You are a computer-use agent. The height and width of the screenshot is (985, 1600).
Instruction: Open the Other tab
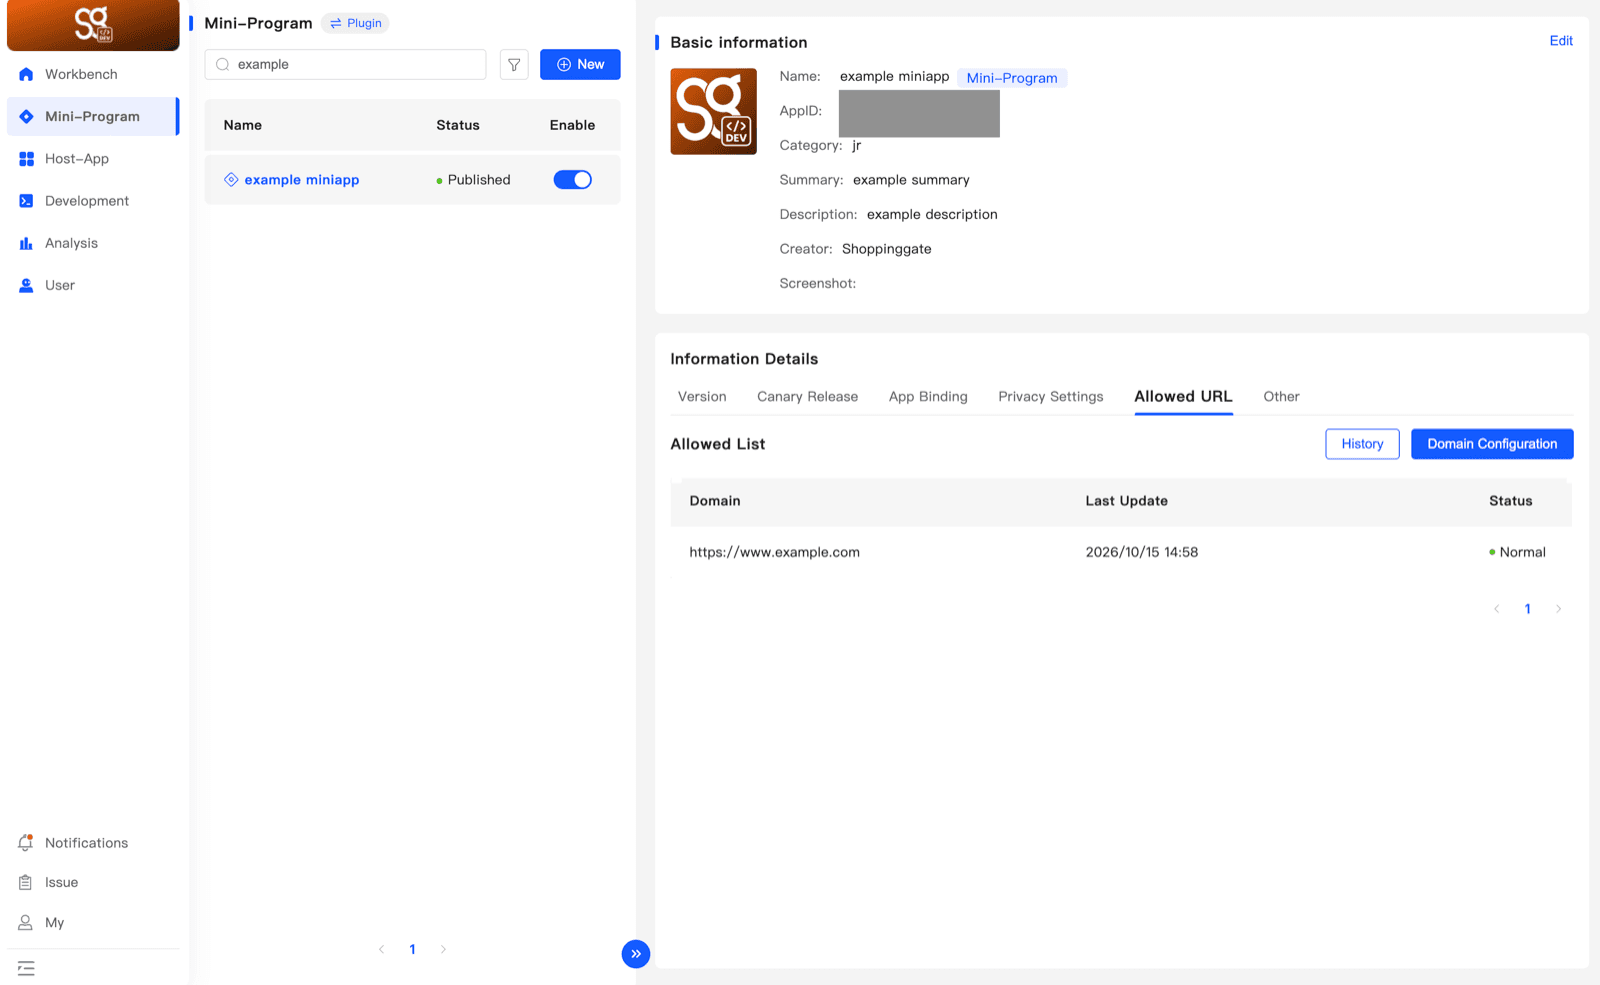coord(1281,397)
